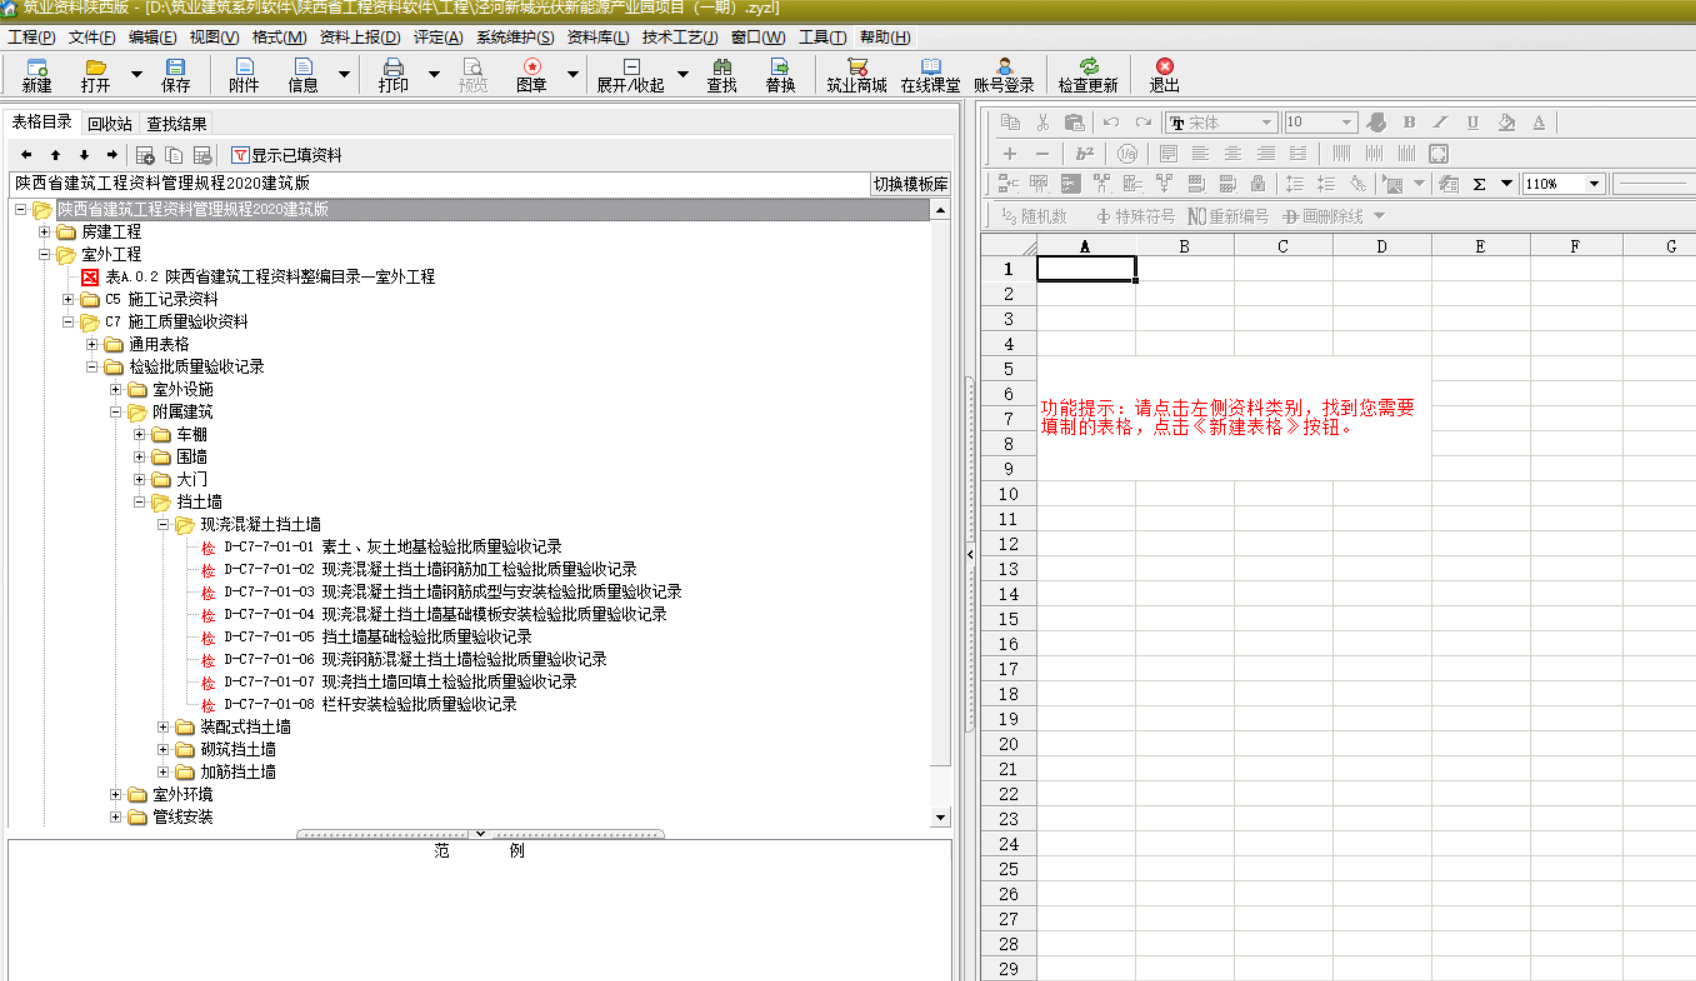
Task: Click the 检查更新 check update icon
Action: point(1088,75)
